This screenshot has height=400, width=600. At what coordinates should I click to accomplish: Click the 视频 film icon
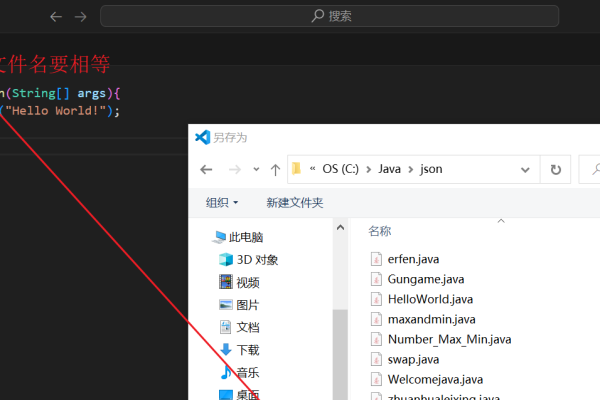pyautogui.click(x=226, y=282)
